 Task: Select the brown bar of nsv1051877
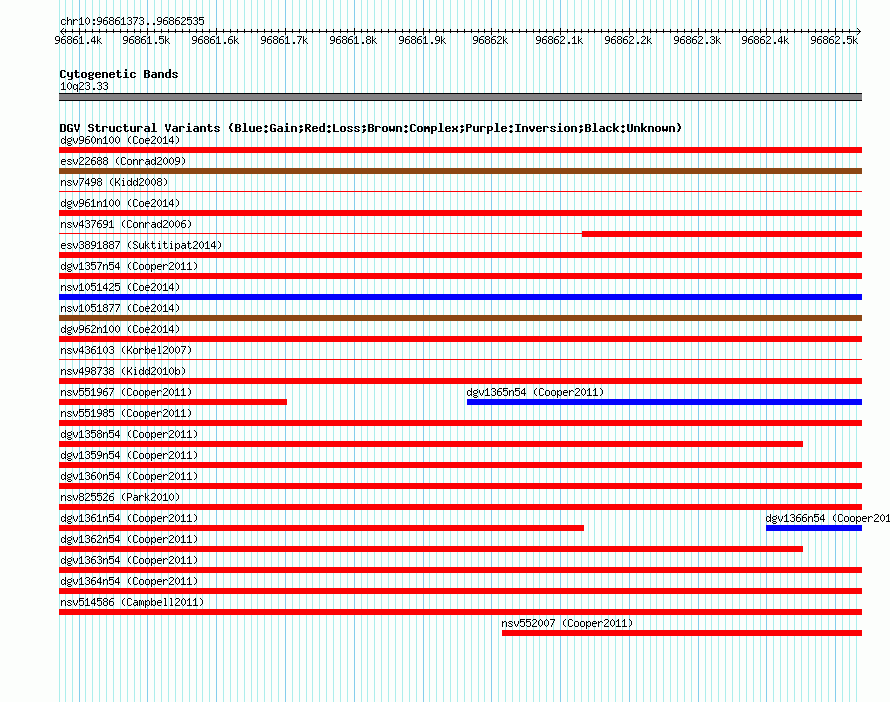[x=460, y=318]
